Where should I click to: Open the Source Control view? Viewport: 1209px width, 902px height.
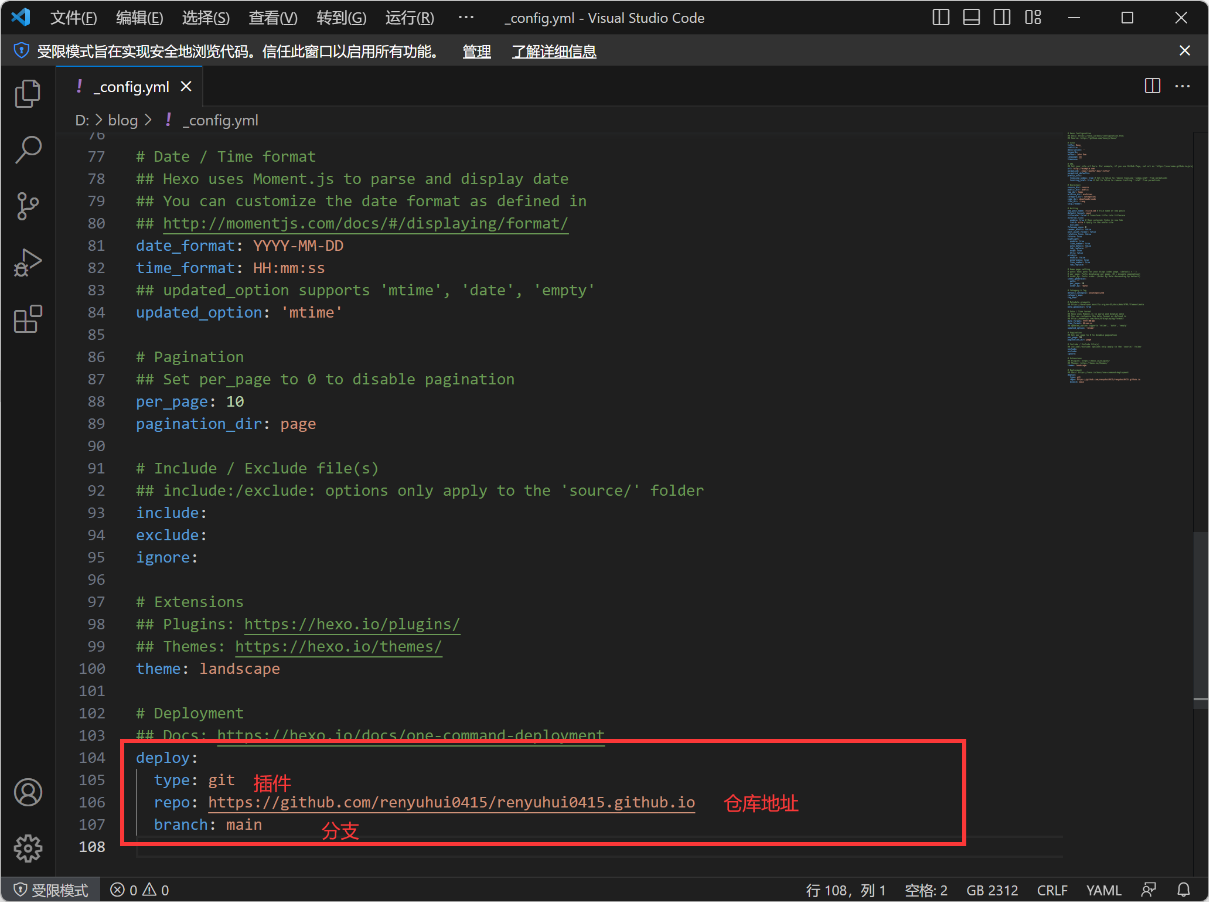[x=28, y=206]
